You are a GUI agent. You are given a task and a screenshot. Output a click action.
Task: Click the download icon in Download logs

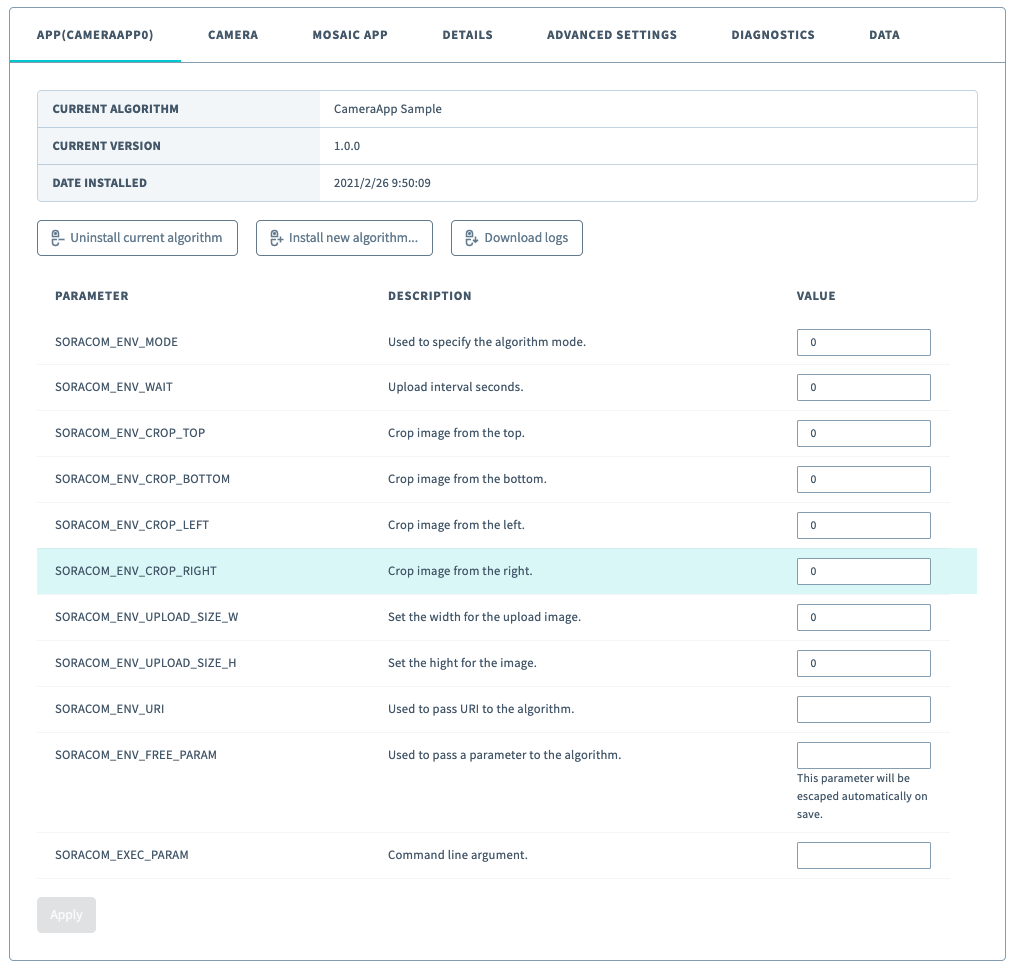471,238
